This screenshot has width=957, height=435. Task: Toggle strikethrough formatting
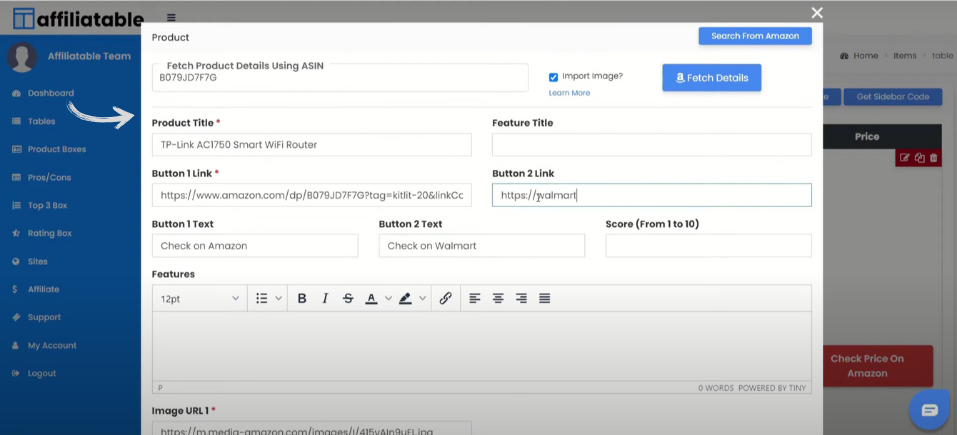pyautogui.click(x=348, y=298)
